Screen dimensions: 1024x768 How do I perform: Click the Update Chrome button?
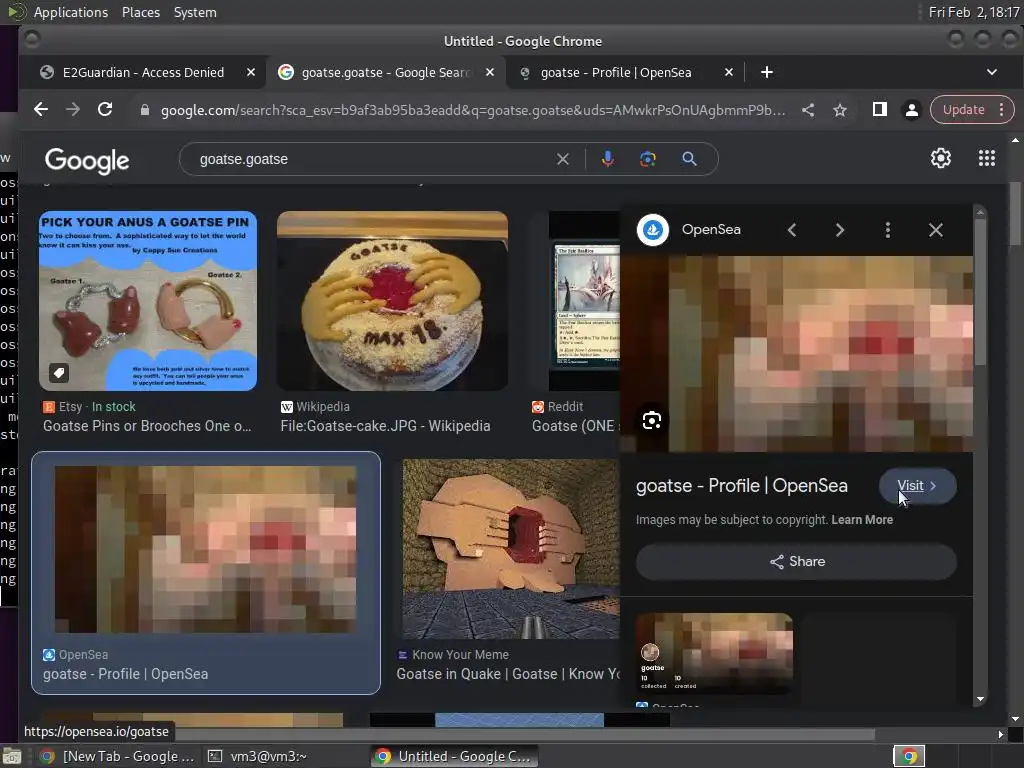pyautogui.click(x=963, y=110)
